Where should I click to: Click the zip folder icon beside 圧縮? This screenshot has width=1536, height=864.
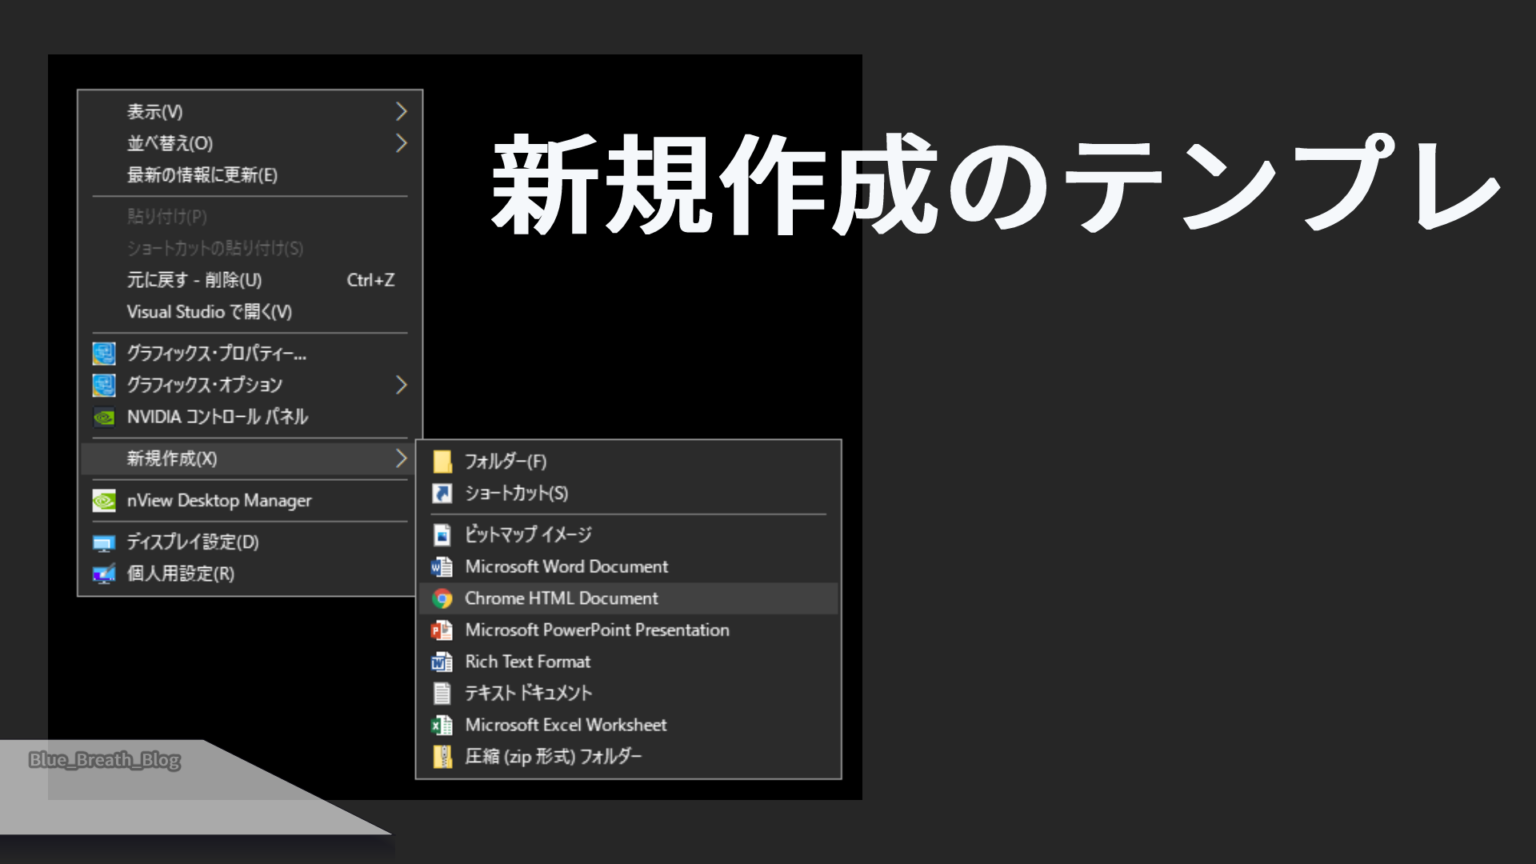[x=442, y=757]
